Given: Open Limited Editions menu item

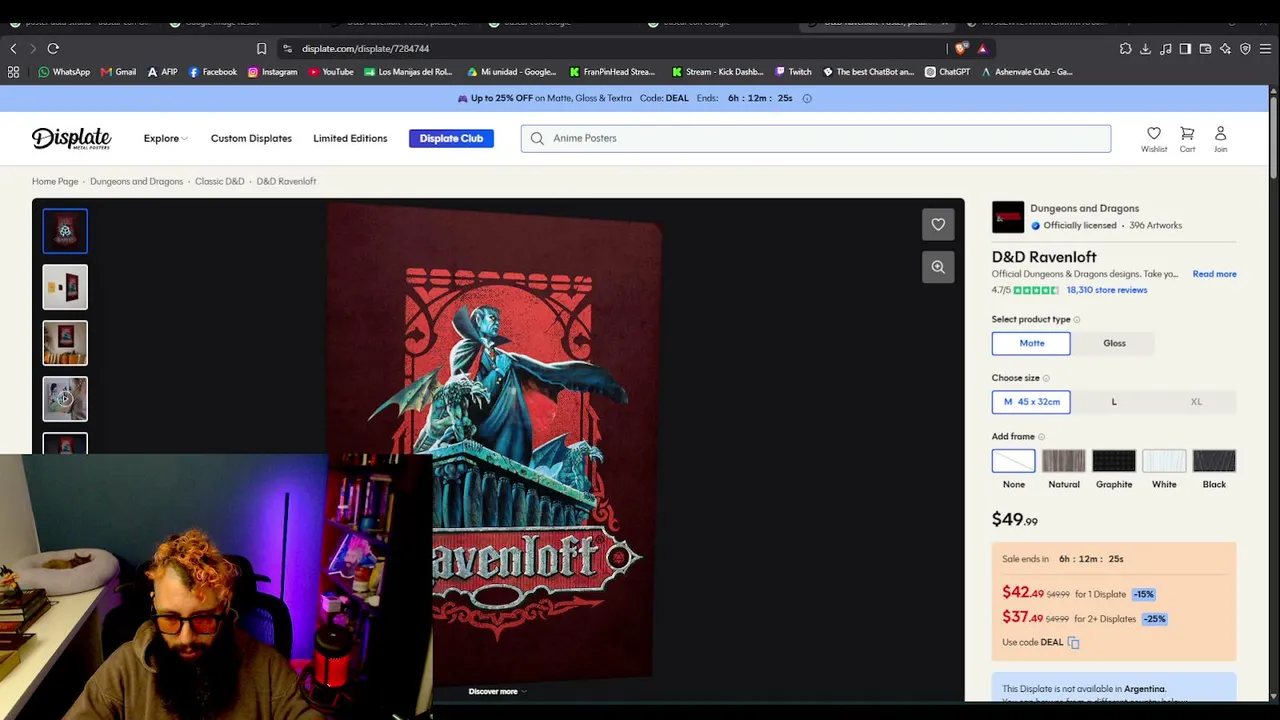Looking at the screenshot, I should point(350,138).
